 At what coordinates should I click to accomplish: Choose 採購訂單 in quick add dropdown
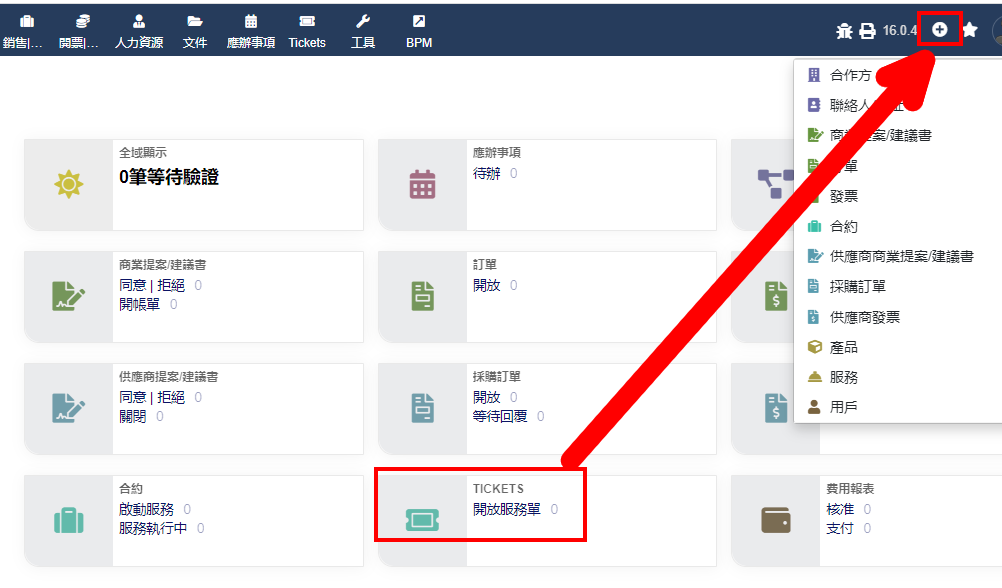coord(858,286)
